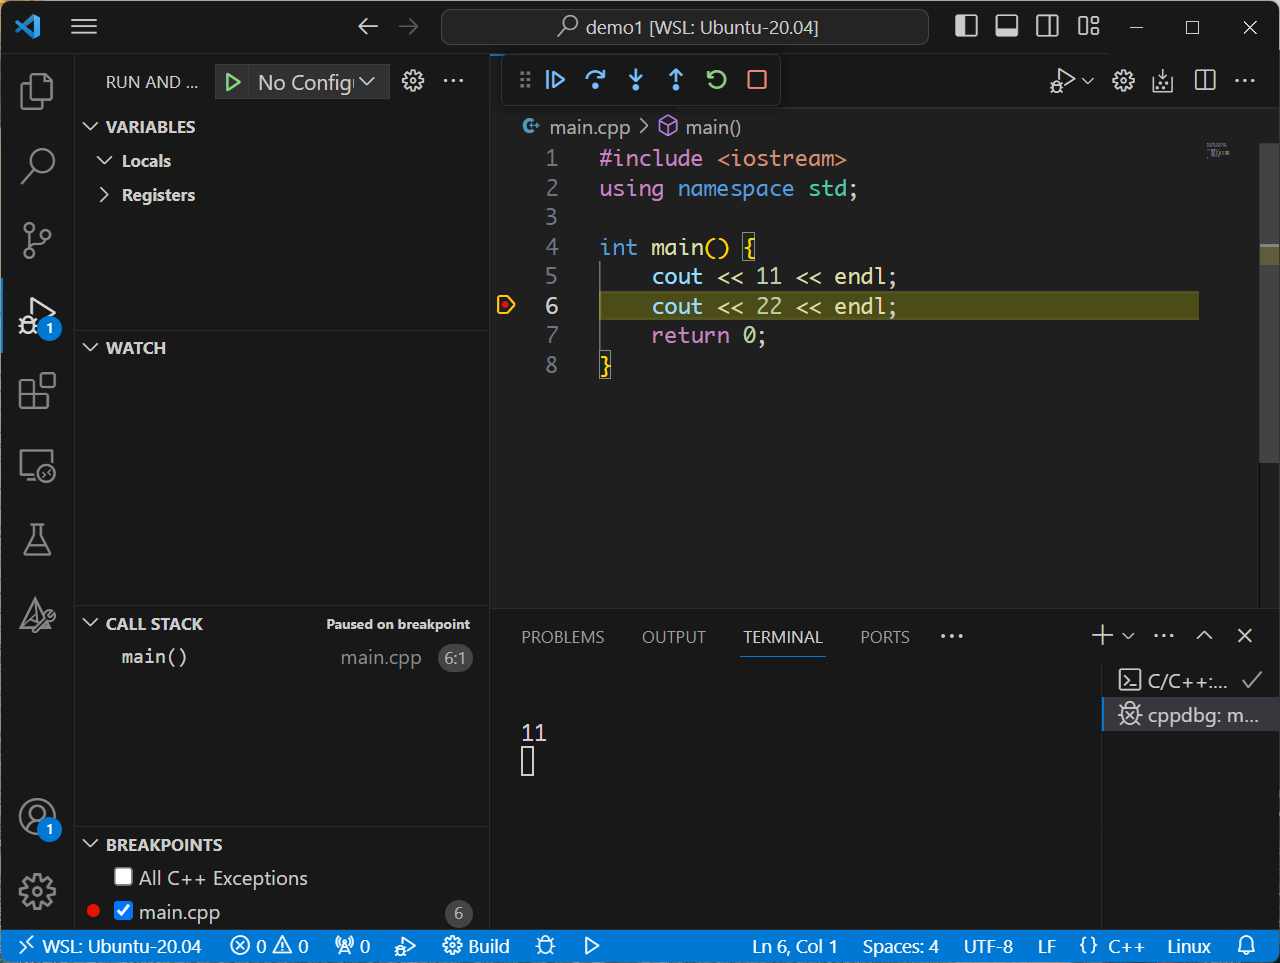This screenshot has height=963, width=1280.
Task: Collapse the Locals scope
Action: point(105,161)
